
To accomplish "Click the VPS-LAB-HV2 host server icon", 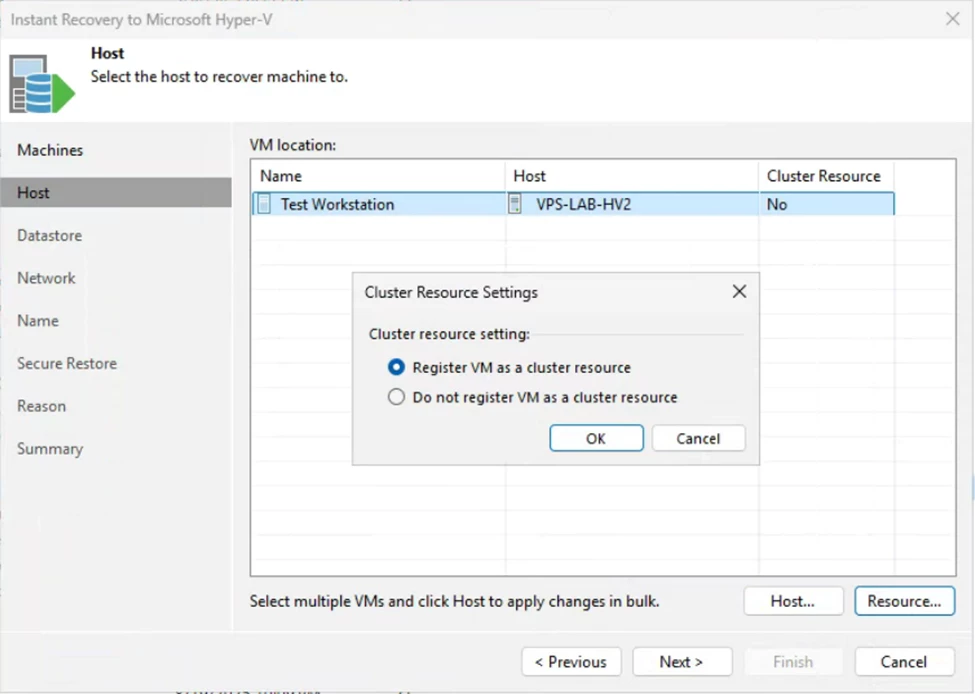I will point(515,203).
